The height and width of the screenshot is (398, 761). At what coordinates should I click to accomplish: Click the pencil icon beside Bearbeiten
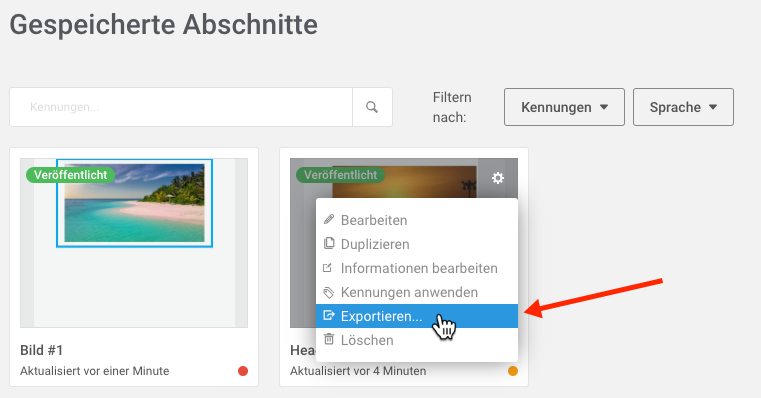[329, 220]
